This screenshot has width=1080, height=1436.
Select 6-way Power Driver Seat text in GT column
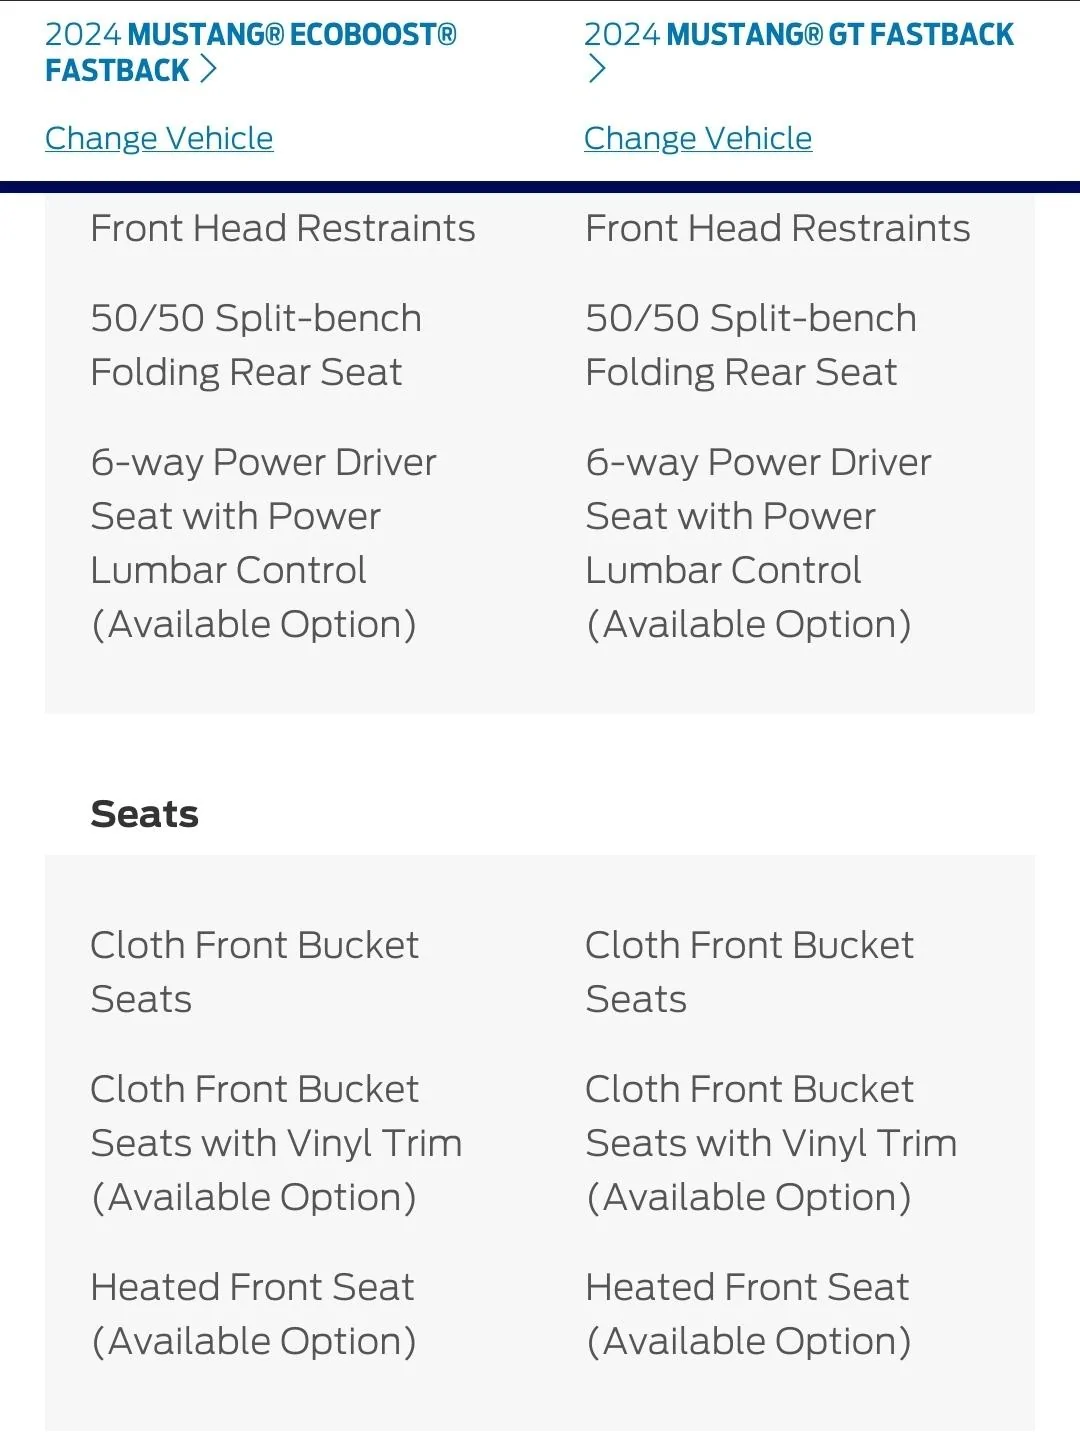click(759, 543)
